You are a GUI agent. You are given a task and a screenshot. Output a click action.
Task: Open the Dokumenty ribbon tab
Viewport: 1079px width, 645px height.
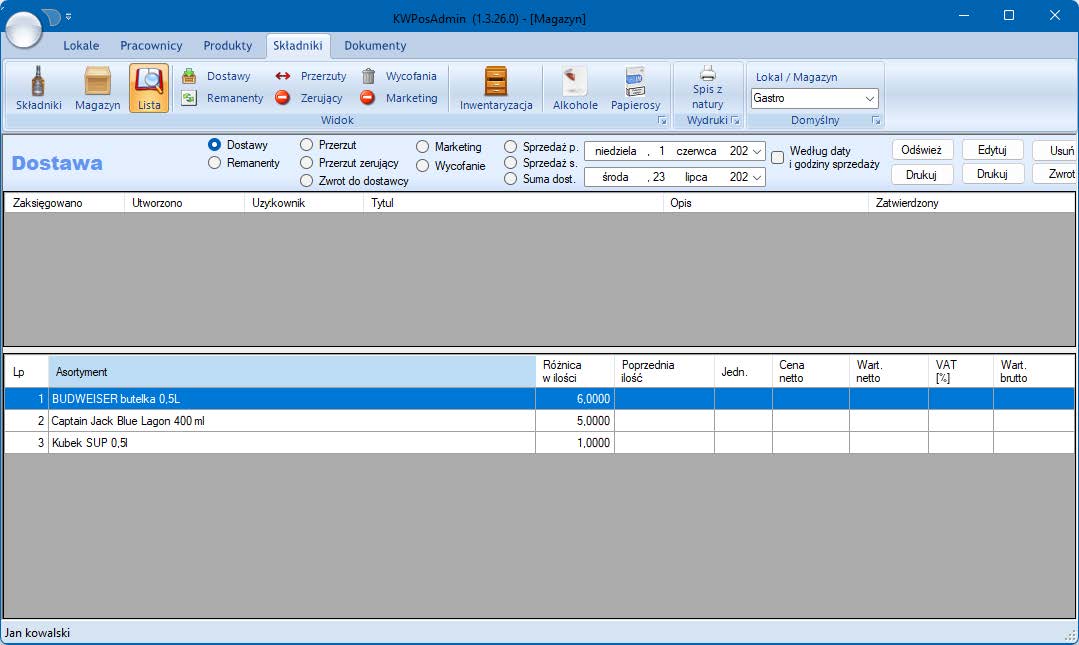pyautogui.click(x=375, y=46)
